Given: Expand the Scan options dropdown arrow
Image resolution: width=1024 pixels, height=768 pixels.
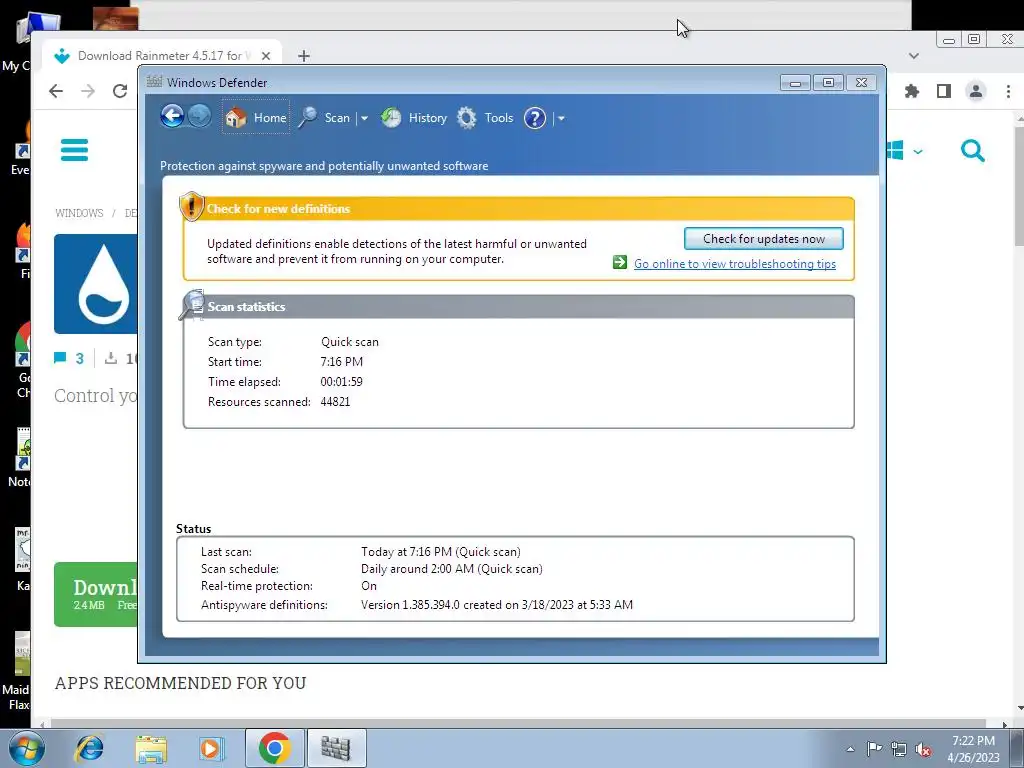Looking at the screenshot, I should [364, 118].
